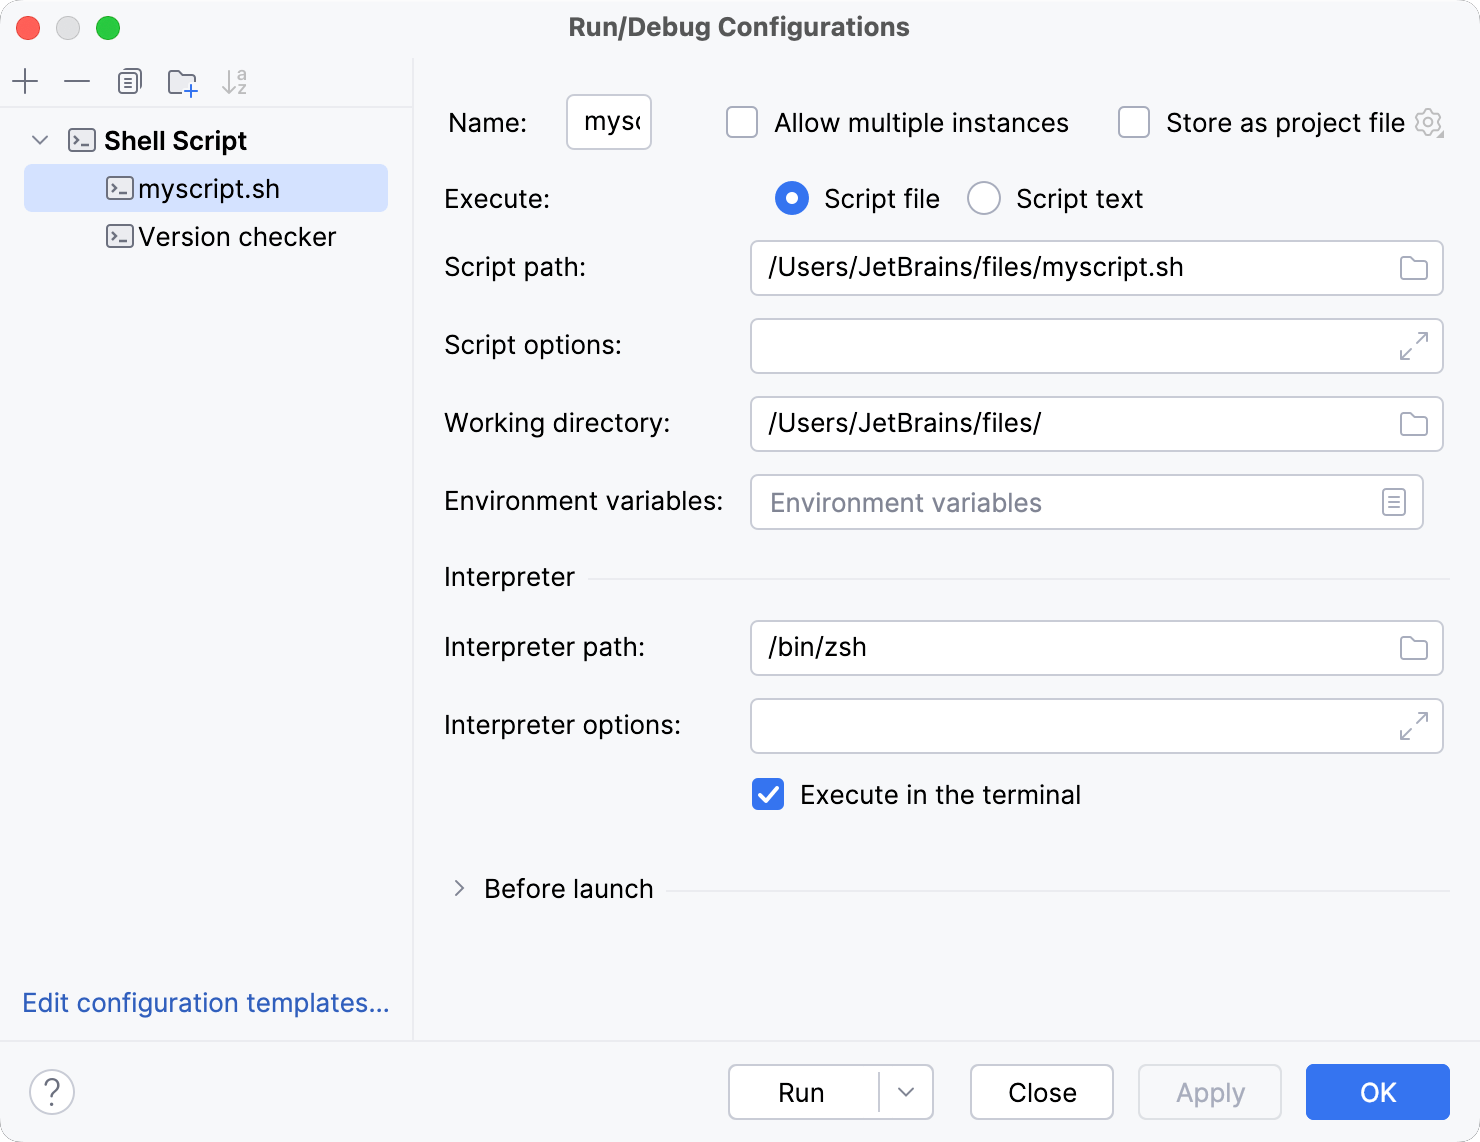
Task: Add a new run configuration
Action: coord(25,81)
